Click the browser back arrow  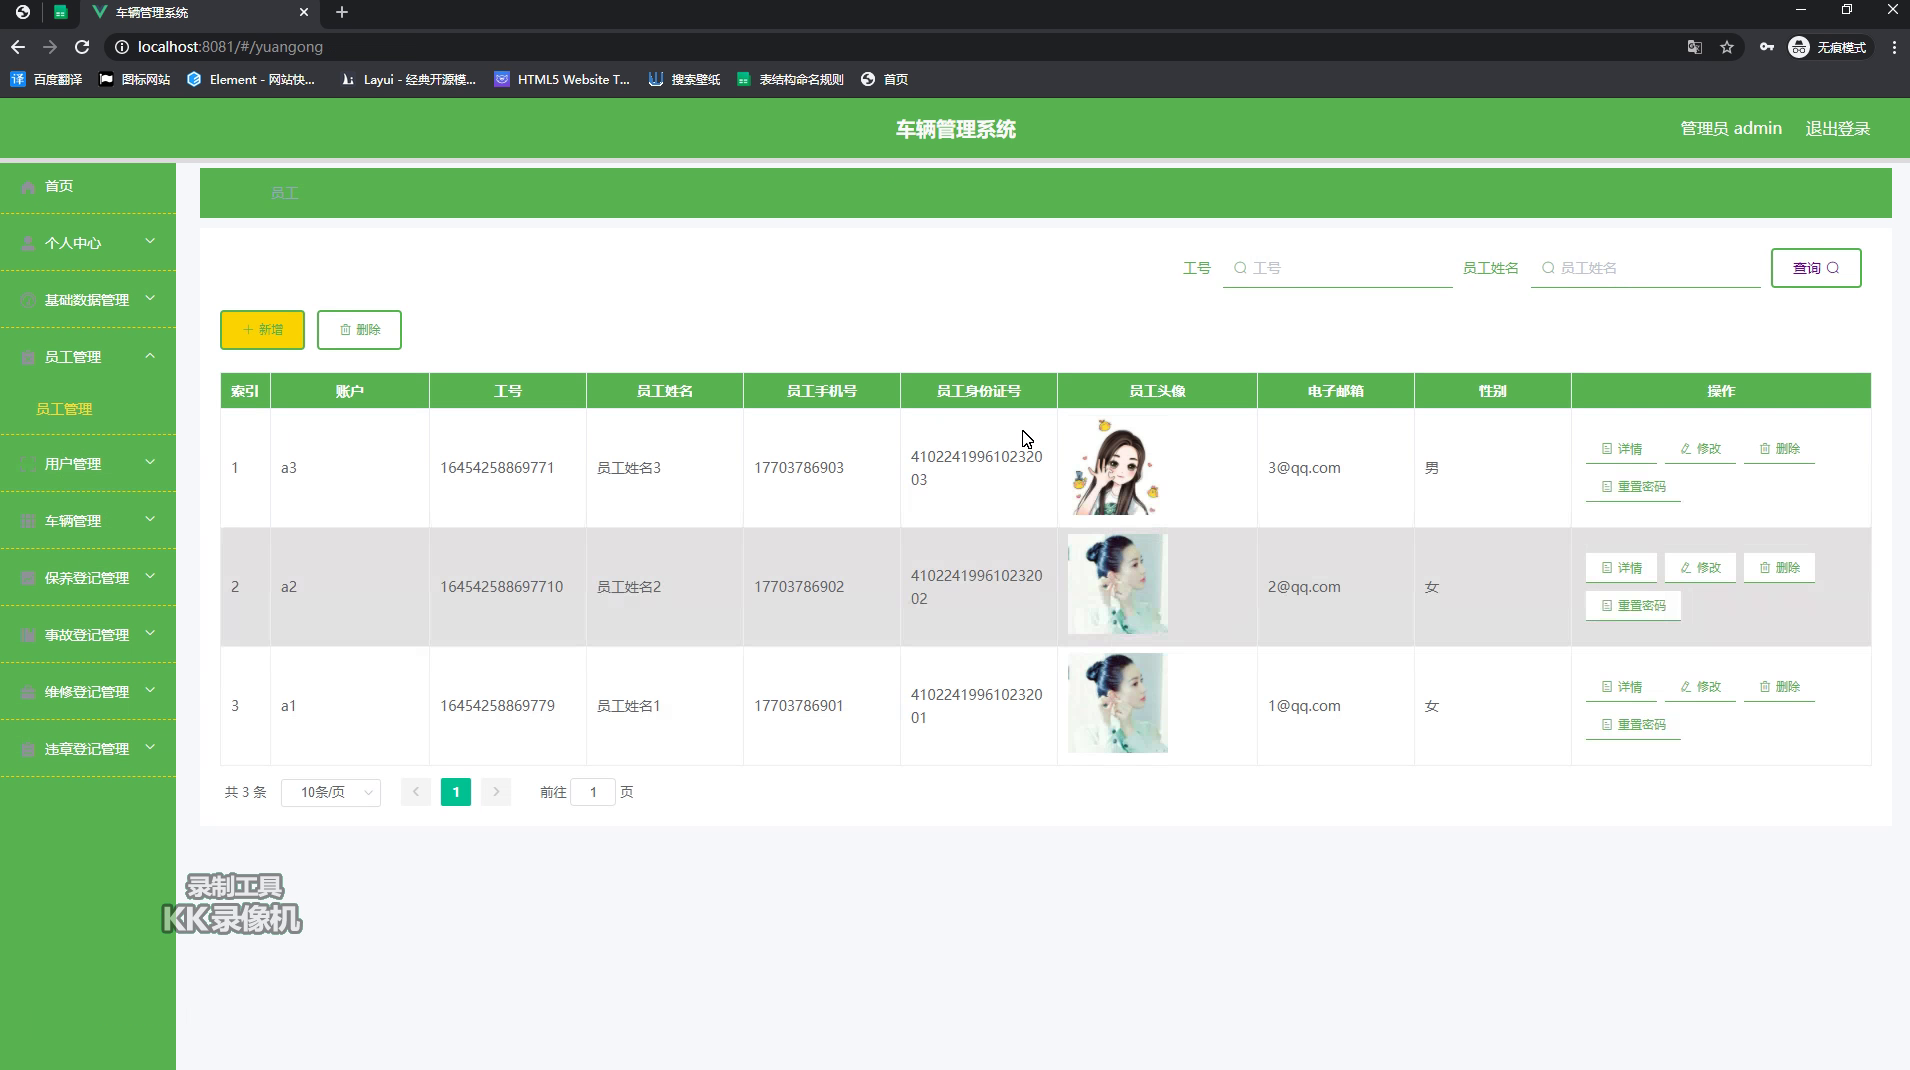pos(18,47)
